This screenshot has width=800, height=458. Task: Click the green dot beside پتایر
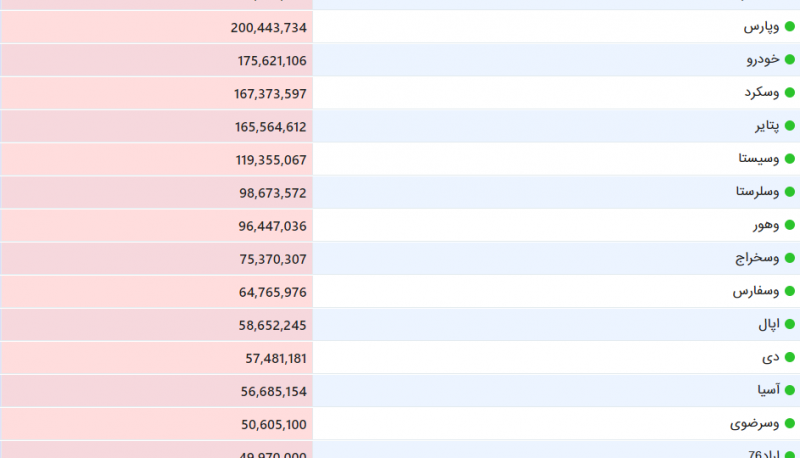point(790,125)
